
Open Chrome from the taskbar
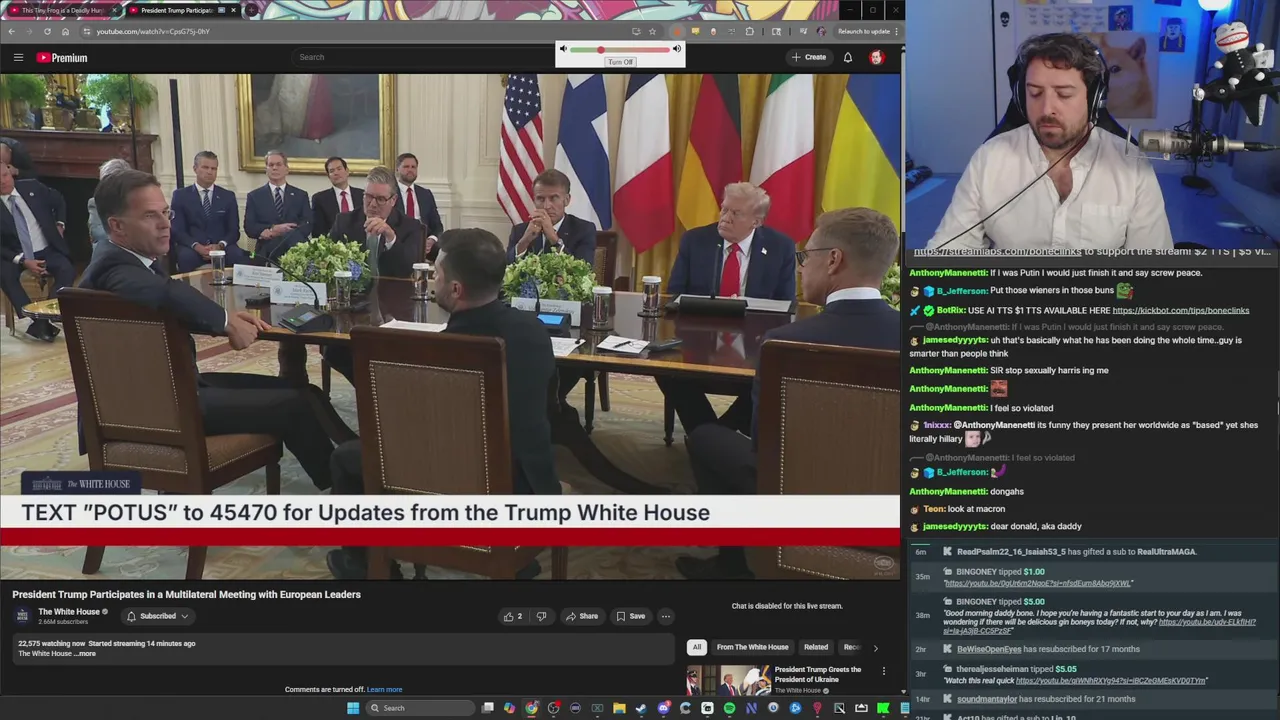click(x=531, y=708)
